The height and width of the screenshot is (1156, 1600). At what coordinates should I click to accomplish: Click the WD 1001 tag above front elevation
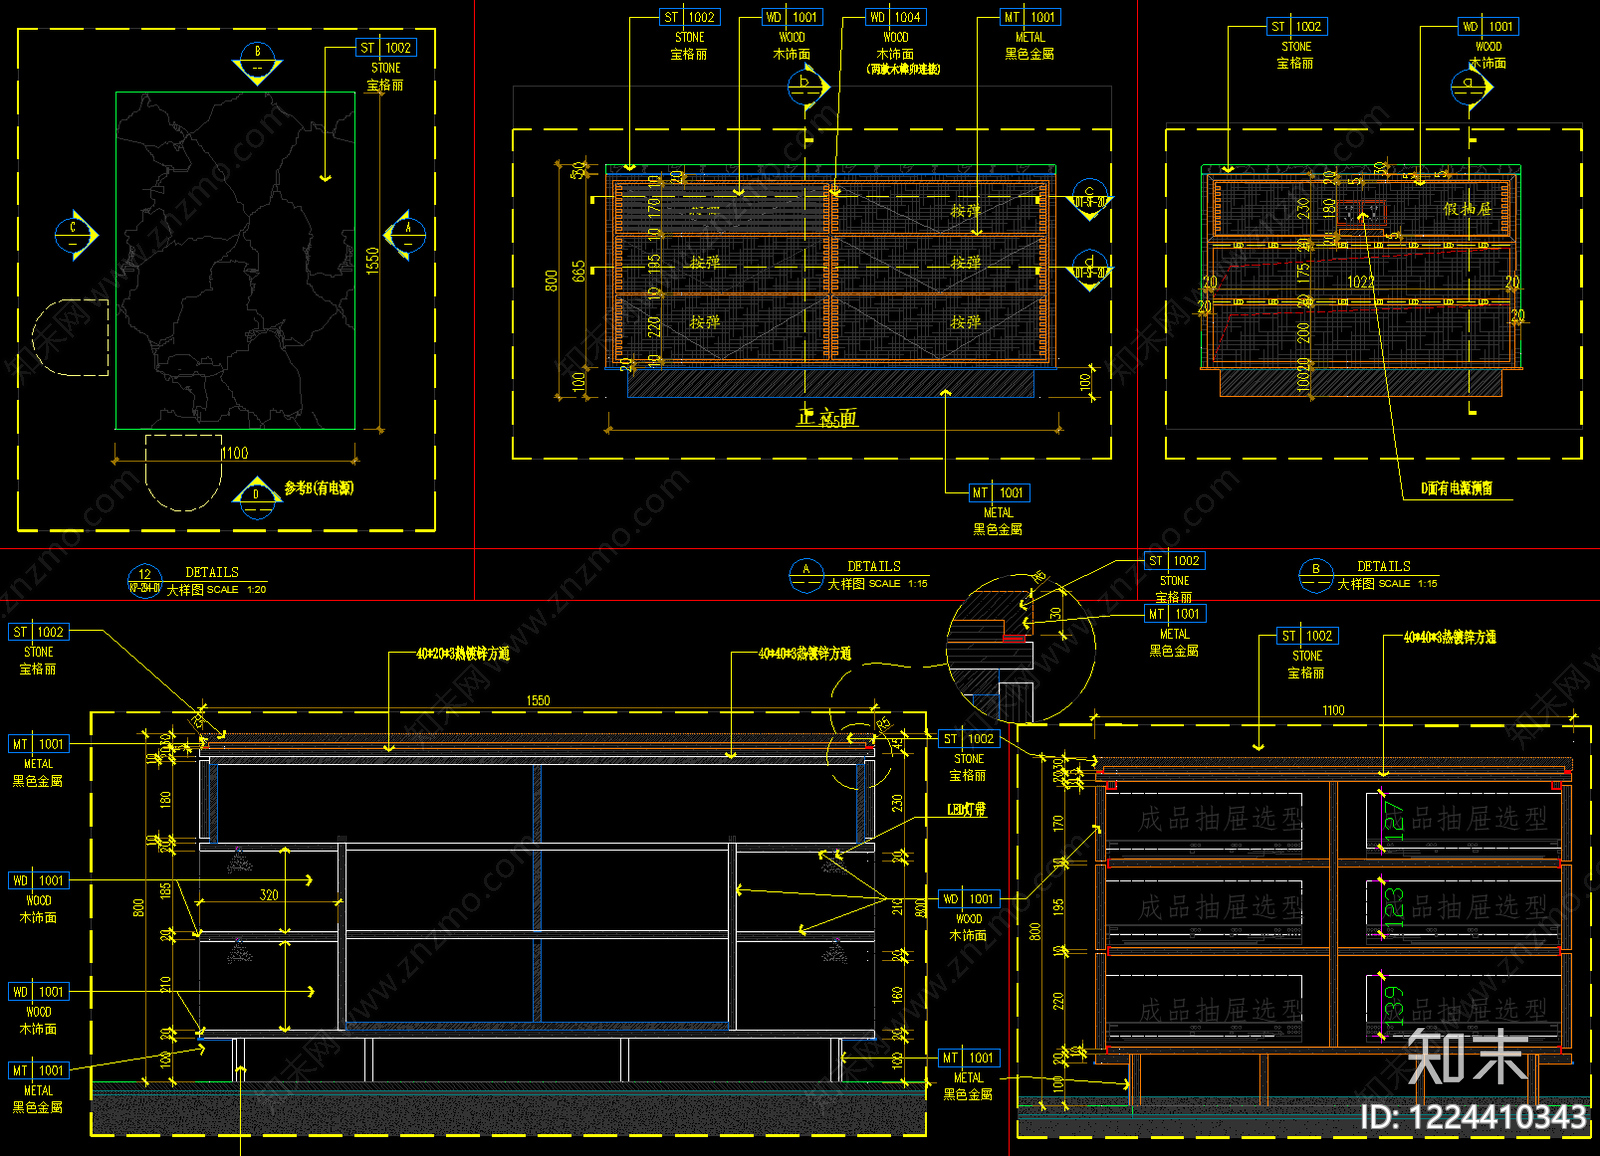tap(792, 17)
